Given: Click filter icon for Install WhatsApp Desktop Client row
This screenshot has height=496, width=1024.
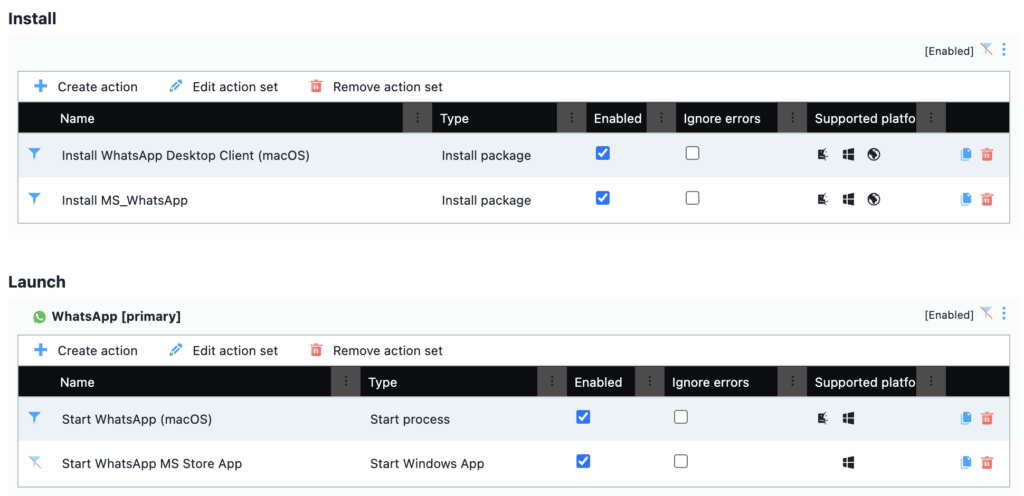Looking at the screenshot, I should point(35,154).
